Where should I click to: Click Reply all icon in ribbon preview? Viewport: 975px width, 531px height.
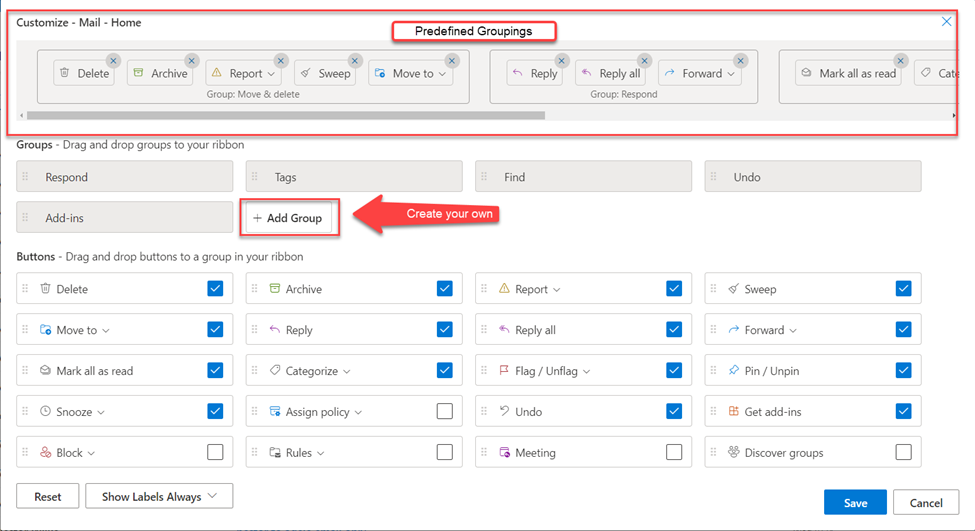[x=586, y=73]
